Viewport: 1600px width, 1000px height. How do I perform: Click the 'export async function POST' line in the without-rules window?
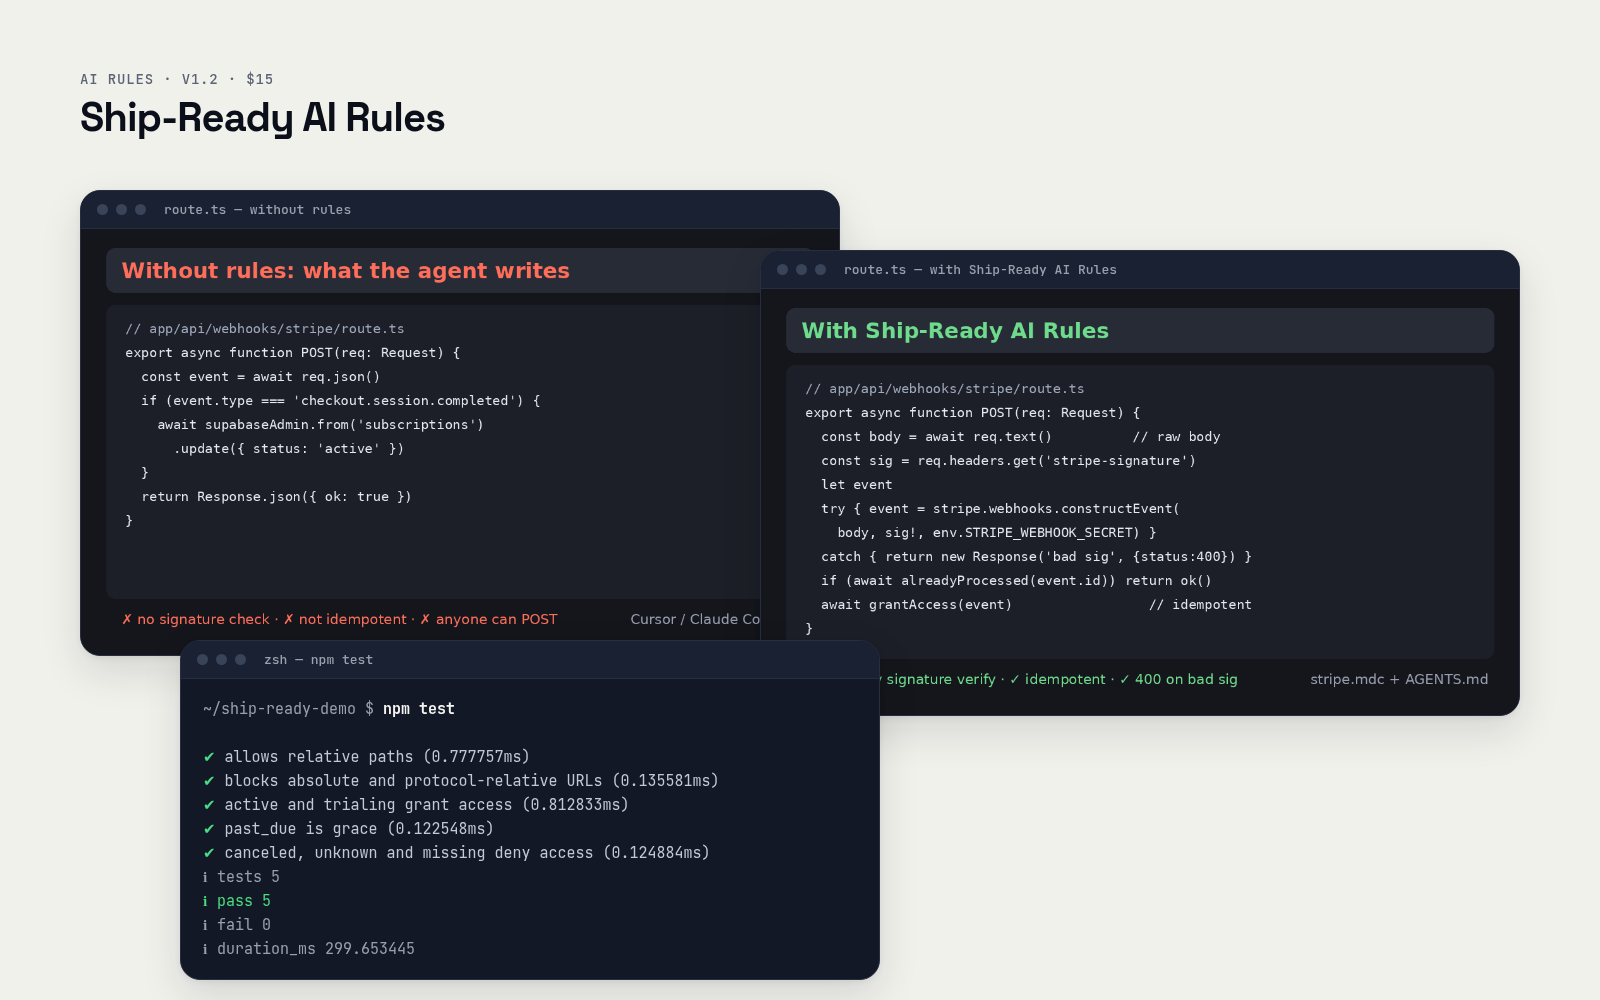293,353
